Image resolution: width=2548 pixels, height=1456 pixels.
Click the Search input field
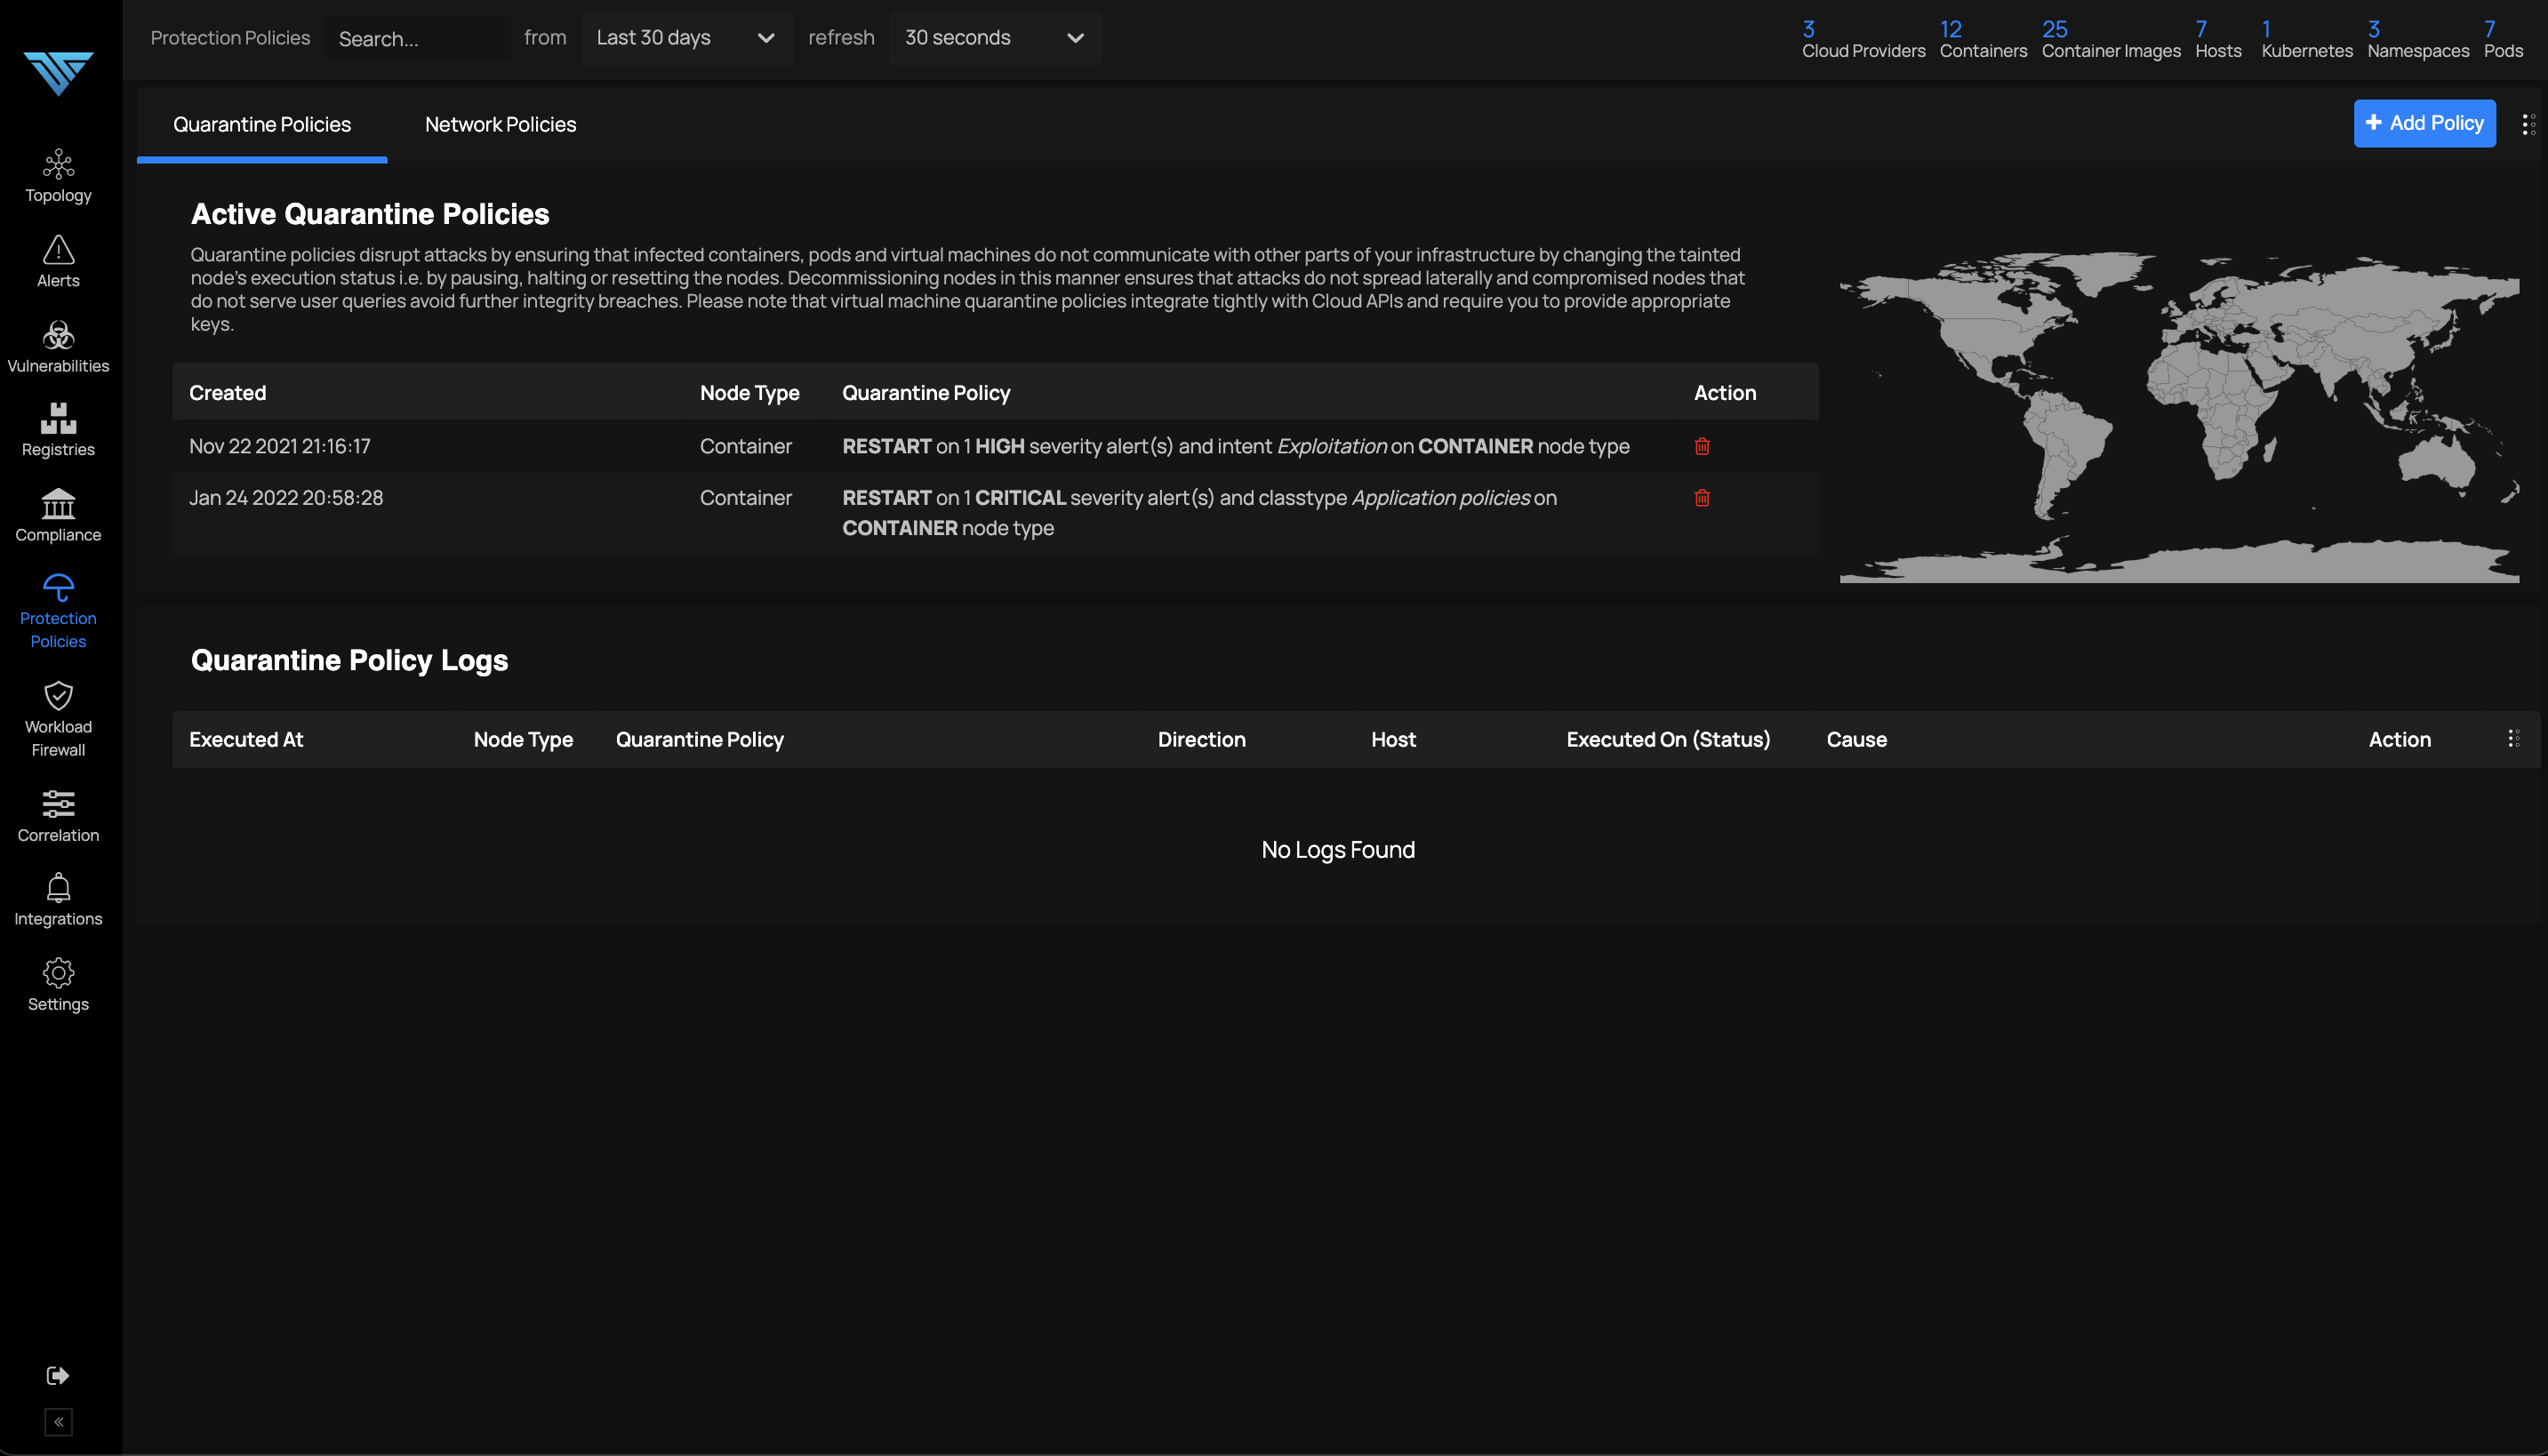point(417,38)
